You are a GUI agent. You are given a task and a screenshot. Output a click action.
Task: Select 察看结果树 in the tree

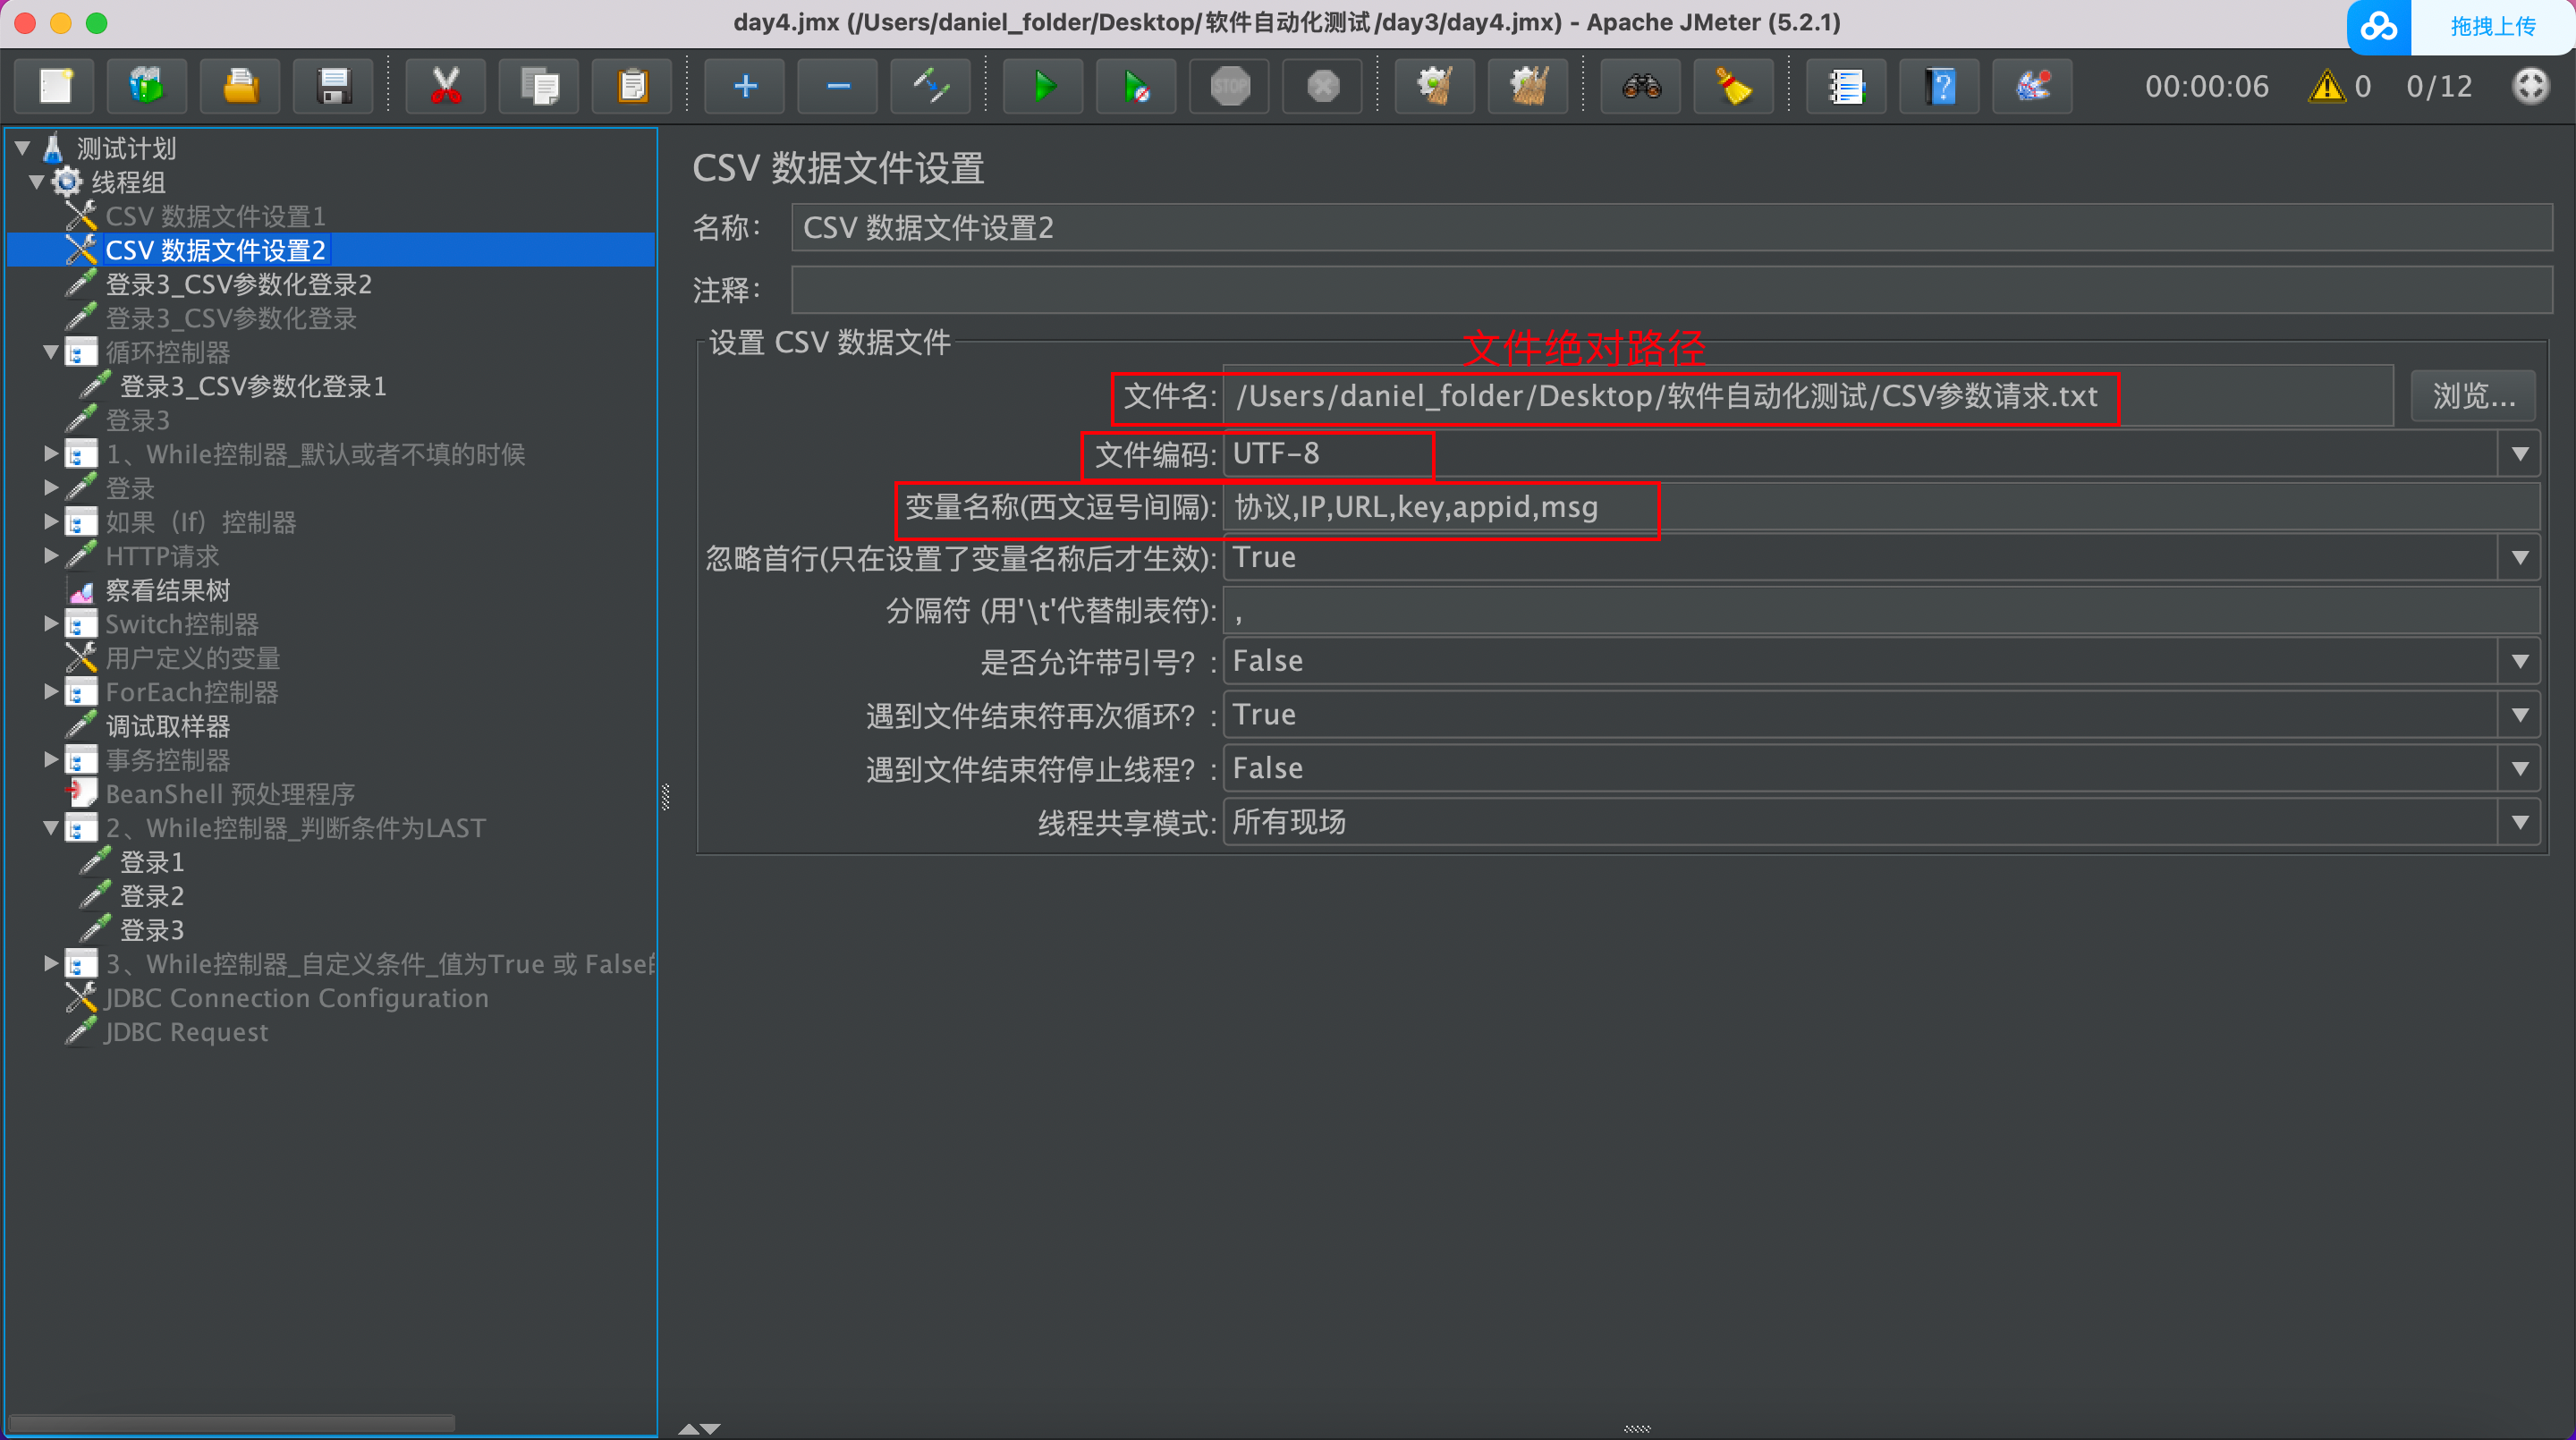pos(168,590)
